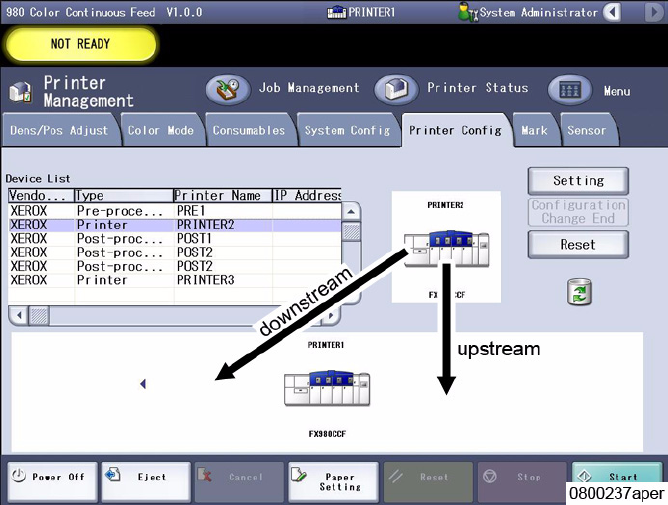Screen dimensions: 668x505
Task: Open the Mark tab
Action: click(534, 130)
